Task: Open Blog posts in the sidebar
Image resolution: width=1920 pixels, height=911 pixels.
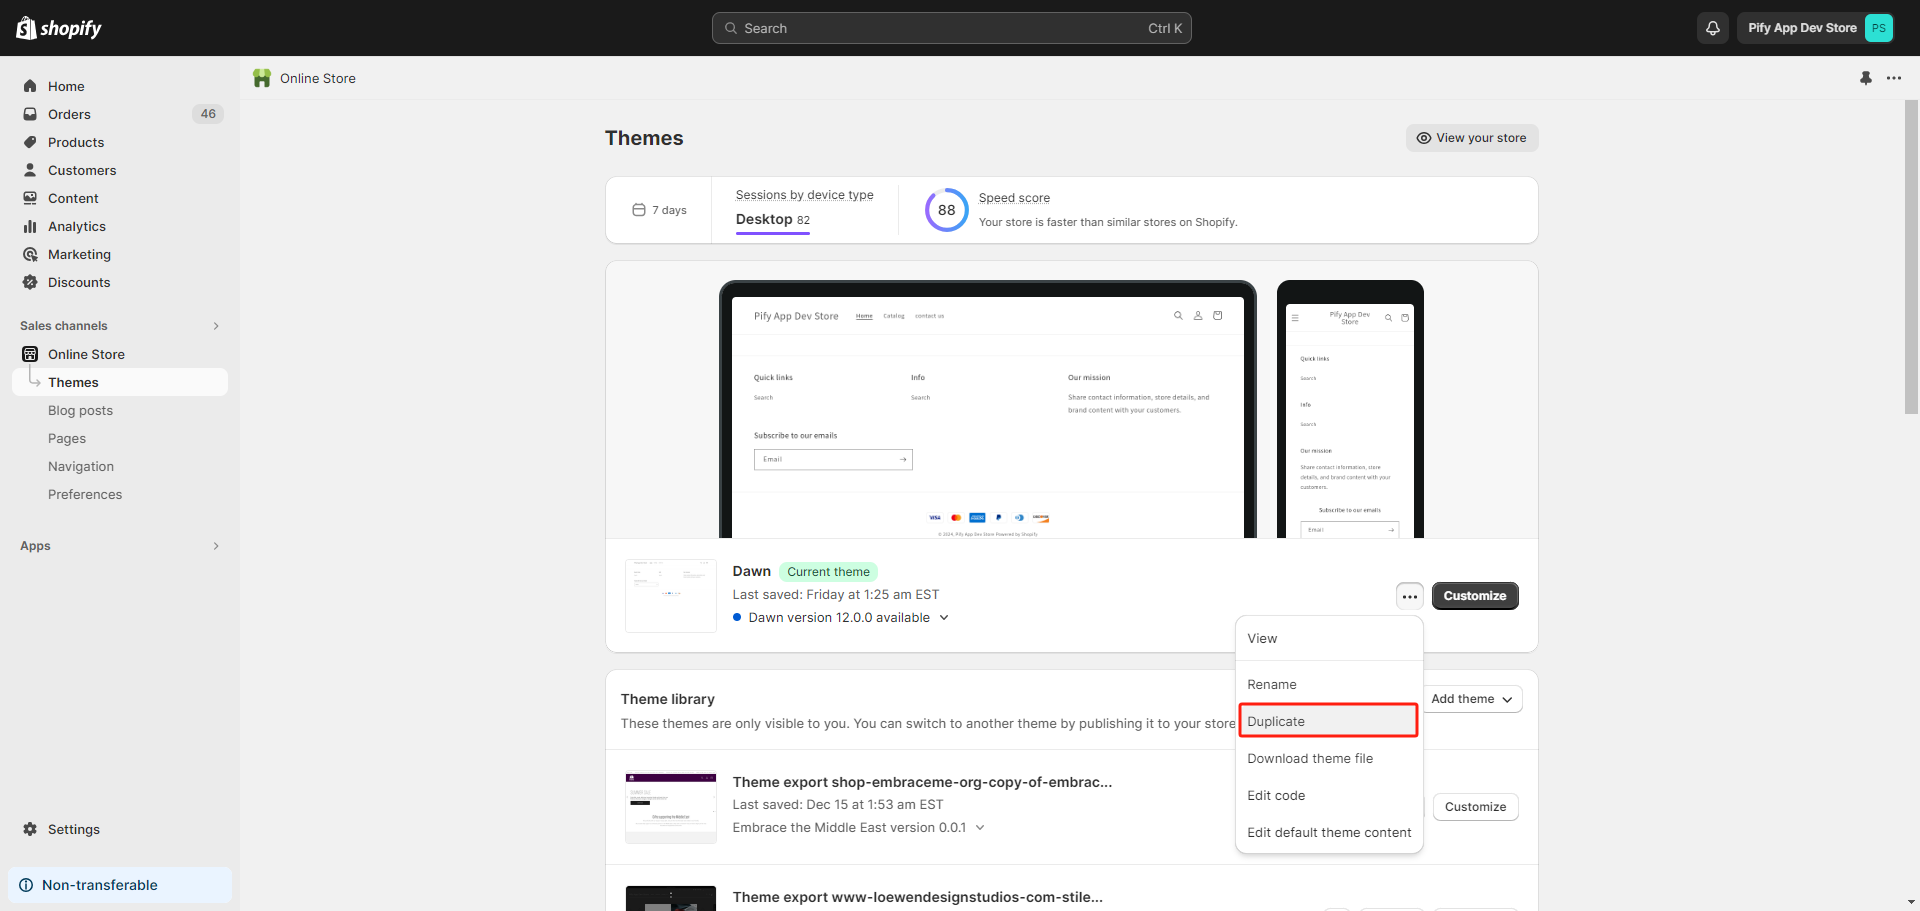Action: point(80,410)
